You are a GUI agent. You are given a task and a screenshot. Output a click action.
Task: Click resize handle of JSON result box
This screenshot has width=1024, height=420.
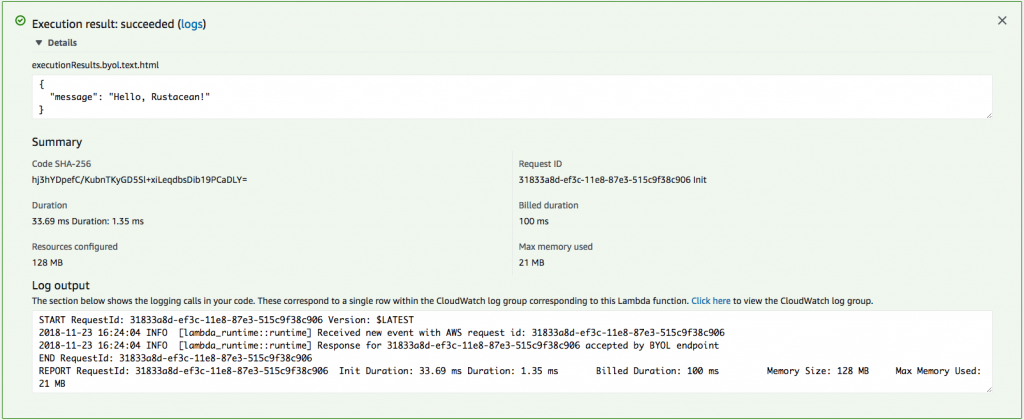coord(988,115)
